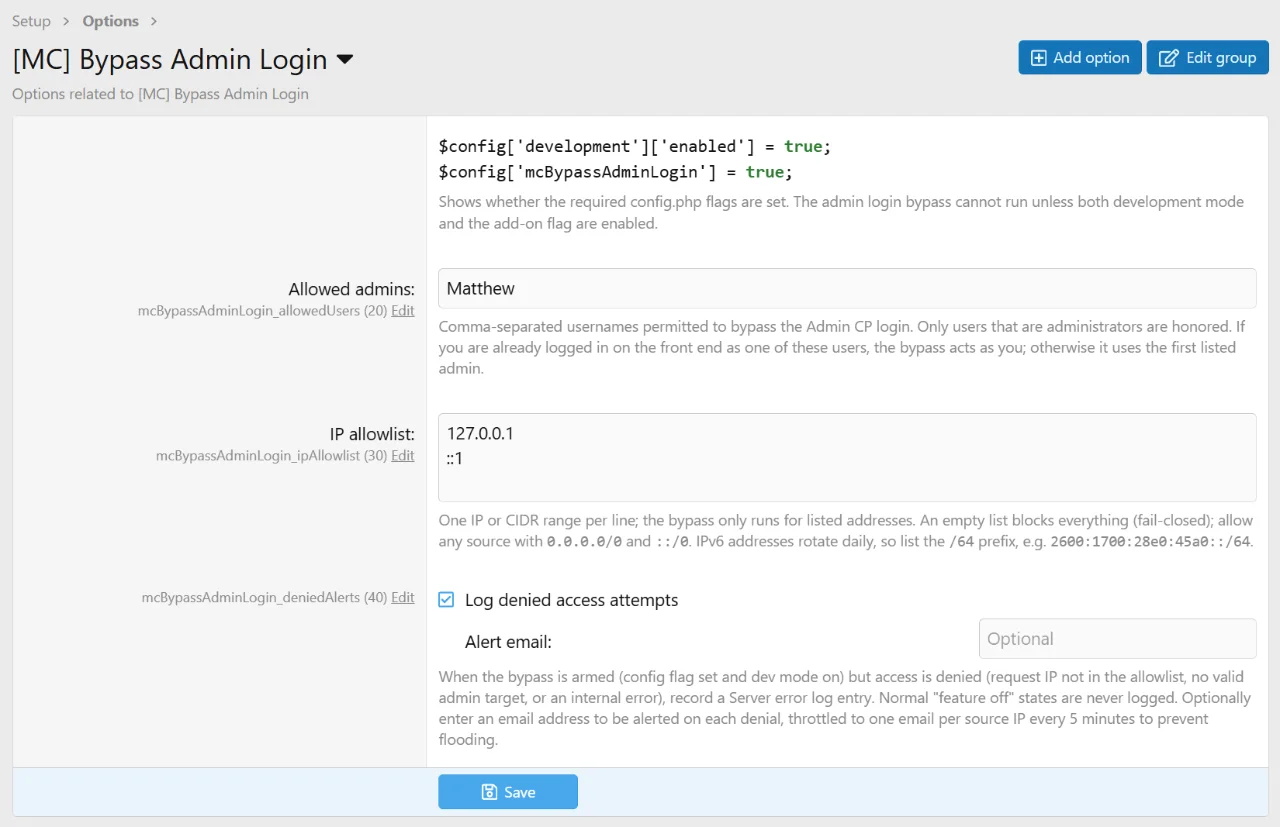Click the 2600:1700:28e0:45a0::/64 example text
1280x827 pixels.
pyautogui.click(x=1150, y=541)
